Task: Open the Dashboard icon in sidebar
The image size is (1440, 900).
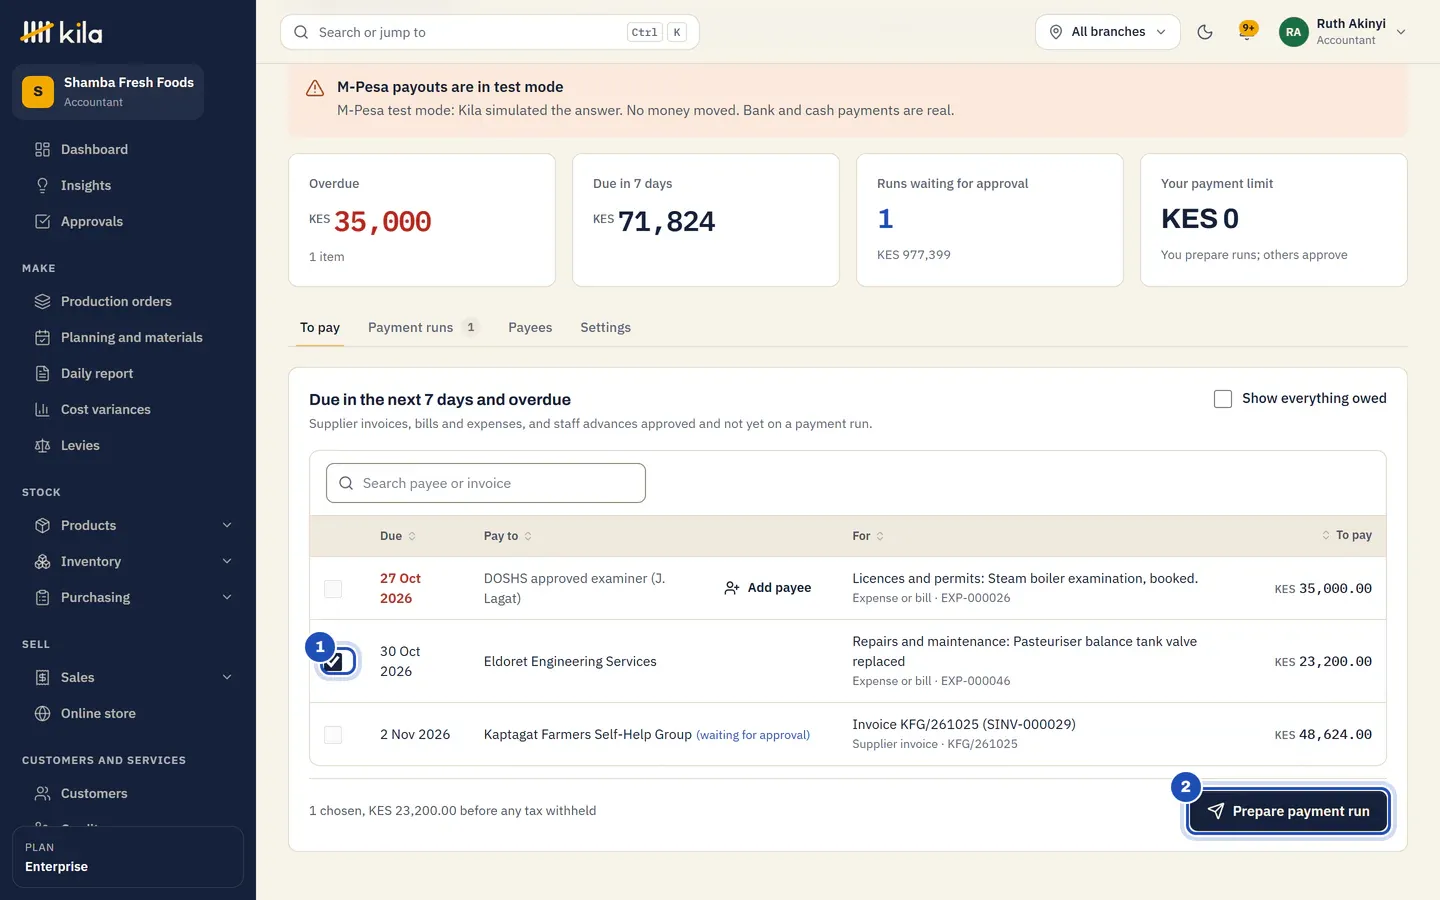Action: coord(42,150)
